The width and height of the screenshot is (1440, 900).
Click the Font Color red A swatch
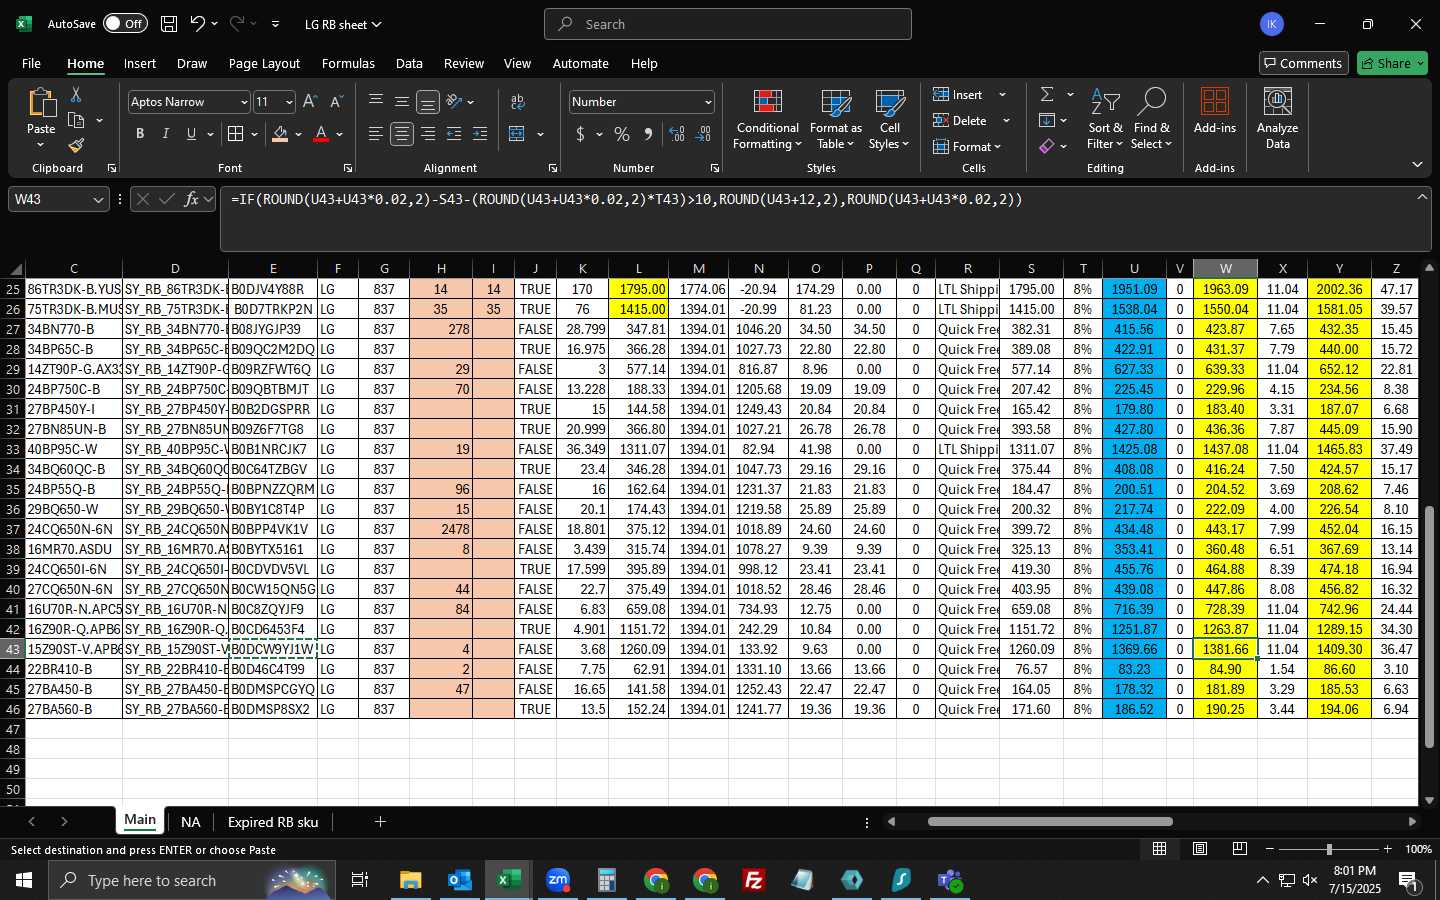(321, 134)
